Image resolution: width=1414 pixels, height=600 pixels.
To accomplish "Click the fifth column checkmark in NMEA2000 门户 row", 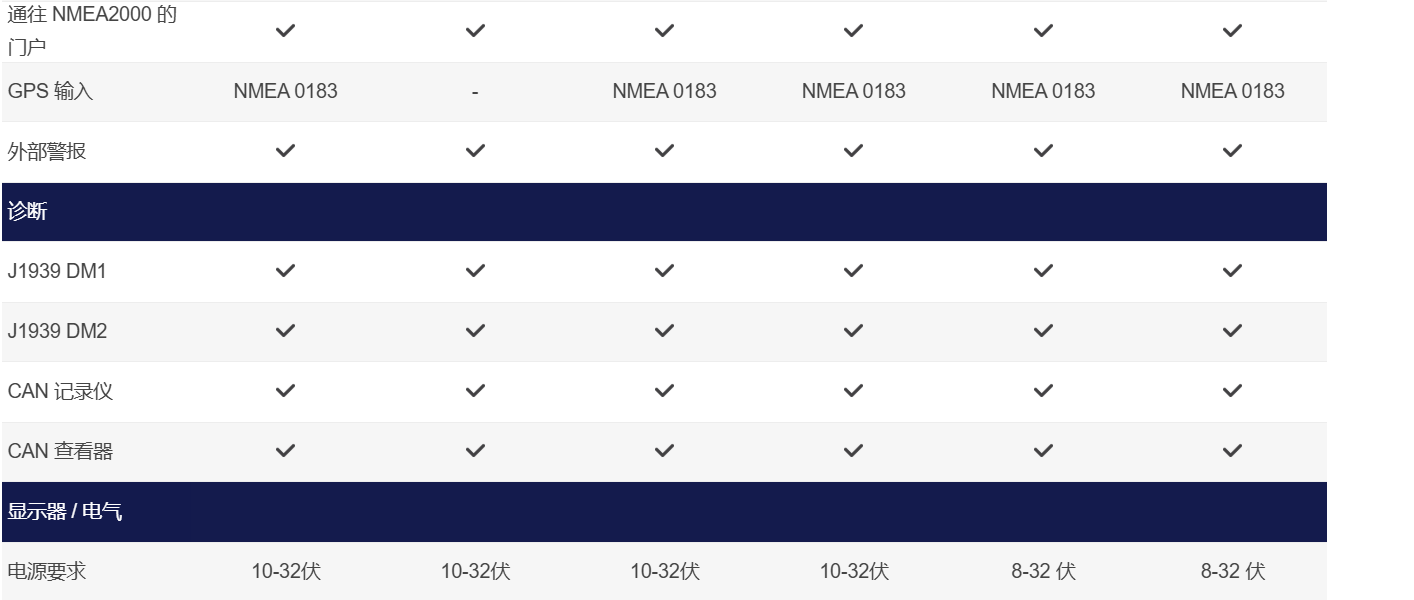I will 1043,31.
